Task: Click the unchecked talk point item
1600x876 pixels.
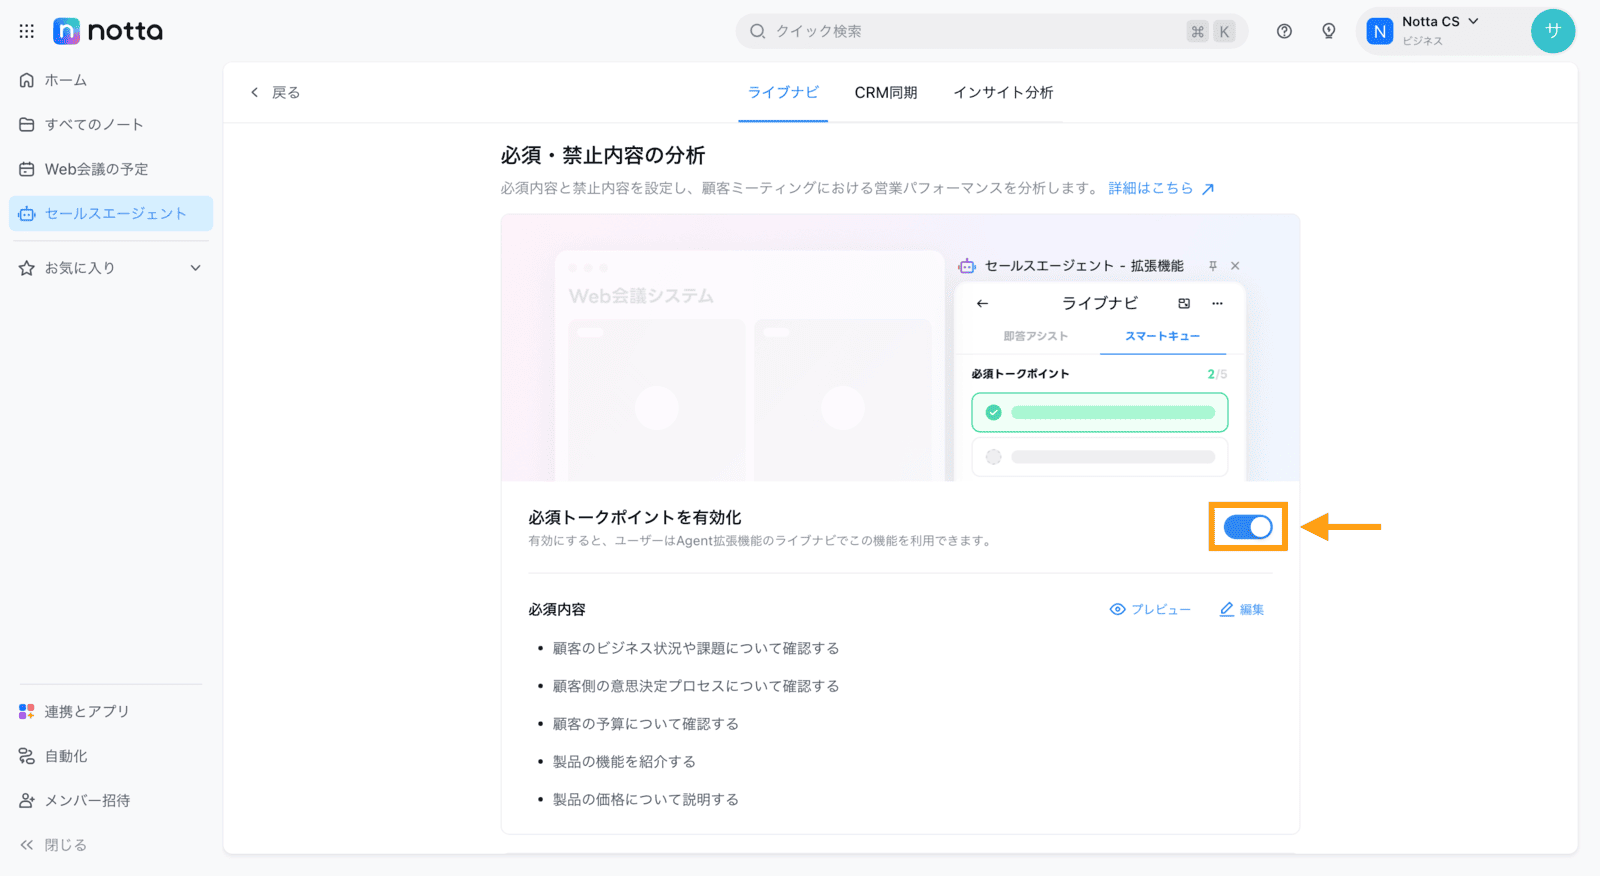Action: pos(1100,457)
